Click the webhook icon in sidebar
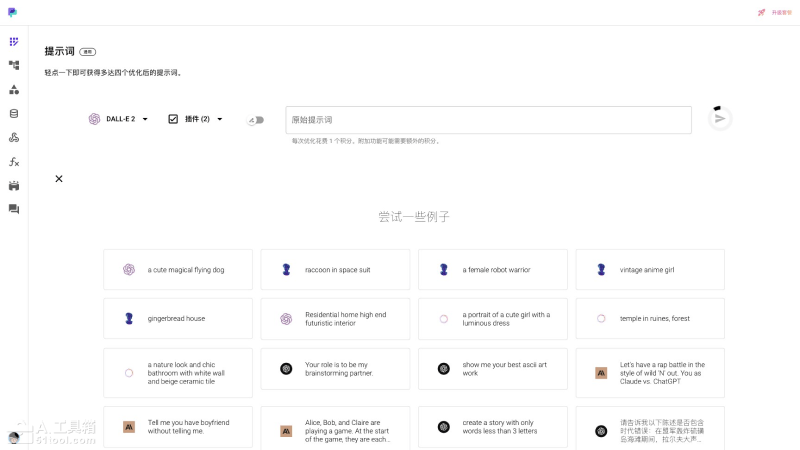800x450 pixels. coord(14,137)
